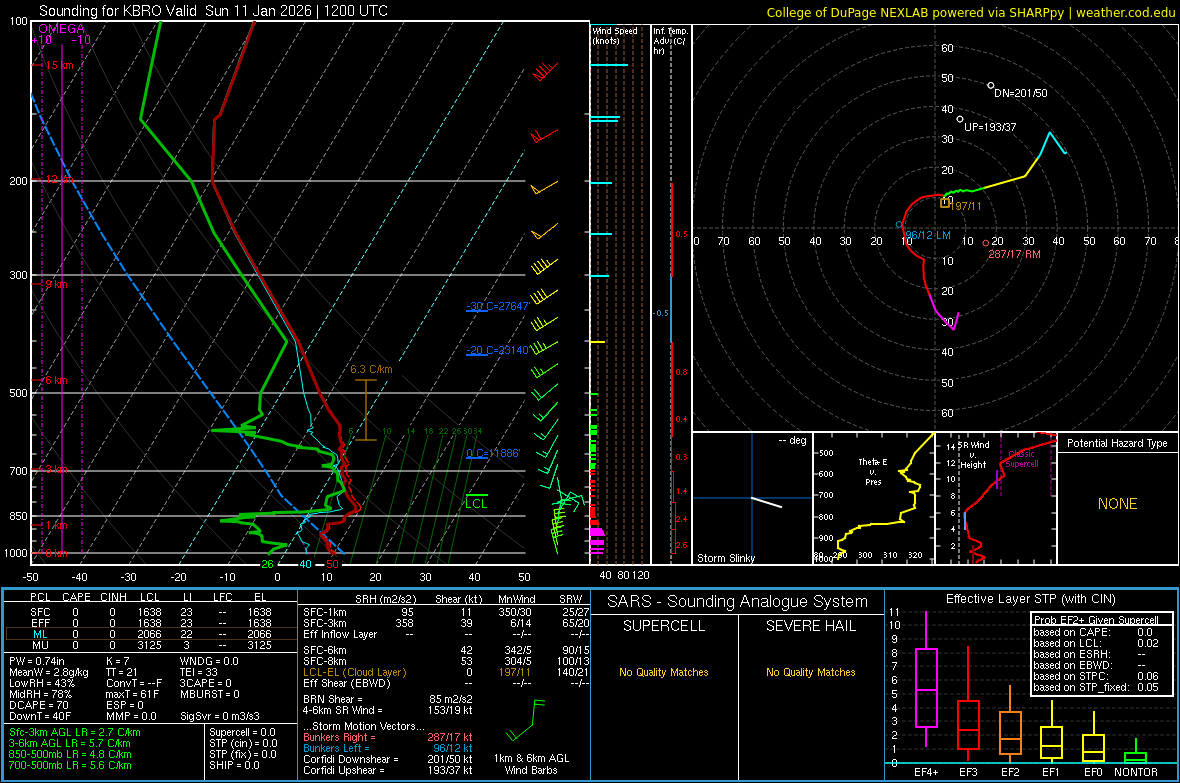Click the red 'Bunkers Right =' line
1180x783 pixels.
pyautogui.click(x=388, y=737)
